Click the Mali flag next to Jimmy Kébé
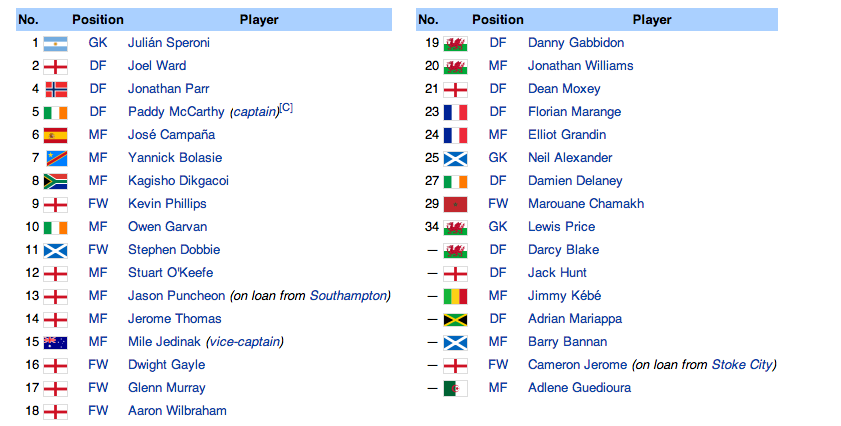The width and height of the screenshot is (841, 426). point(455,297)
